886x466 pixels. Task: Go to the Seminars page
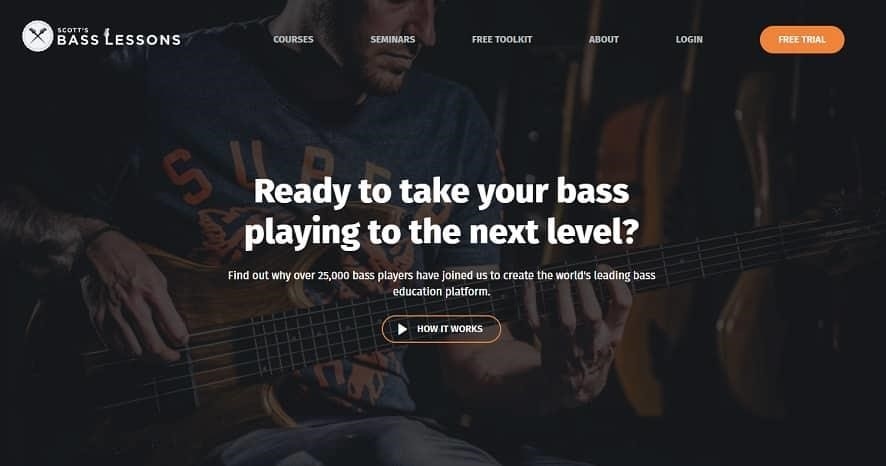(x=393, y=40)
